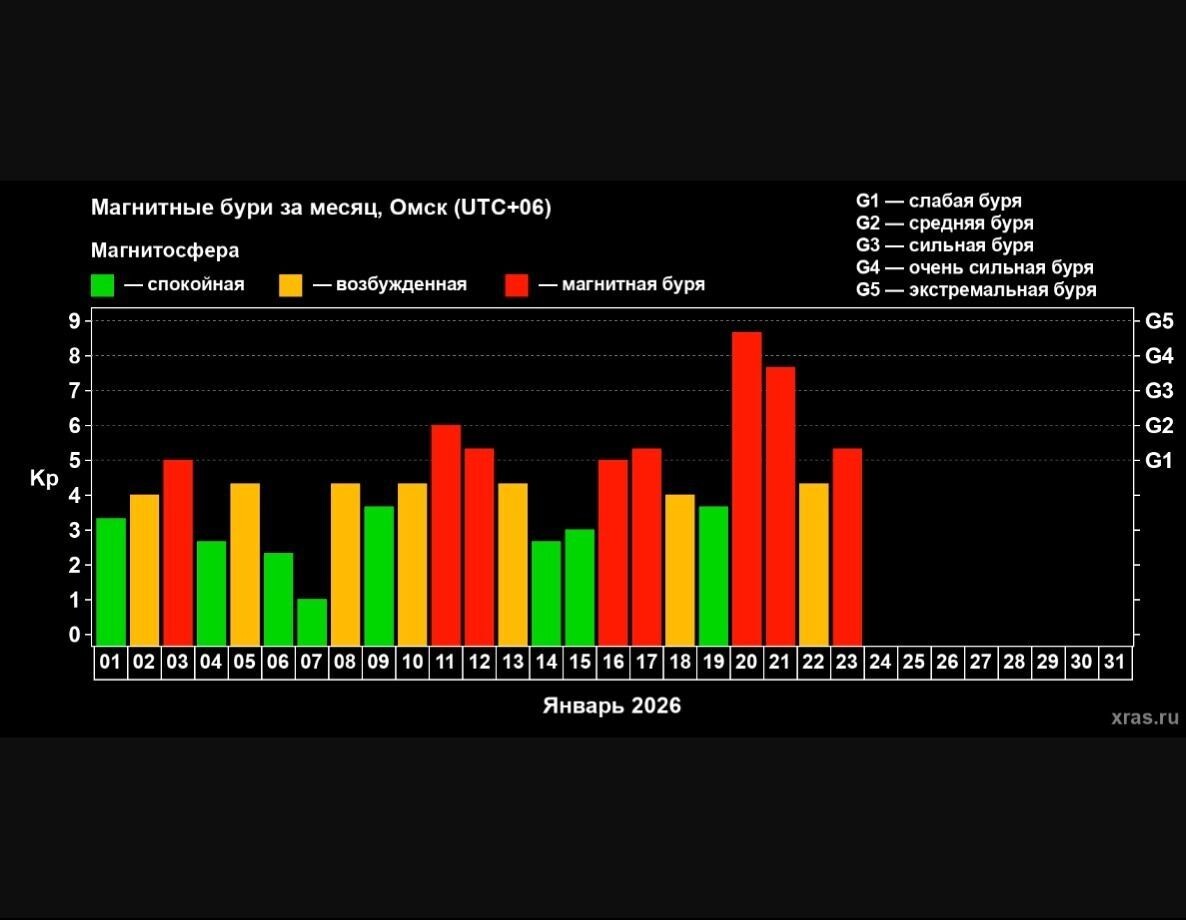The width and height of the screenshot is (1186, 920).
Task: Click Kp value 0 on left axis
Action: click(x=74, y=635)
